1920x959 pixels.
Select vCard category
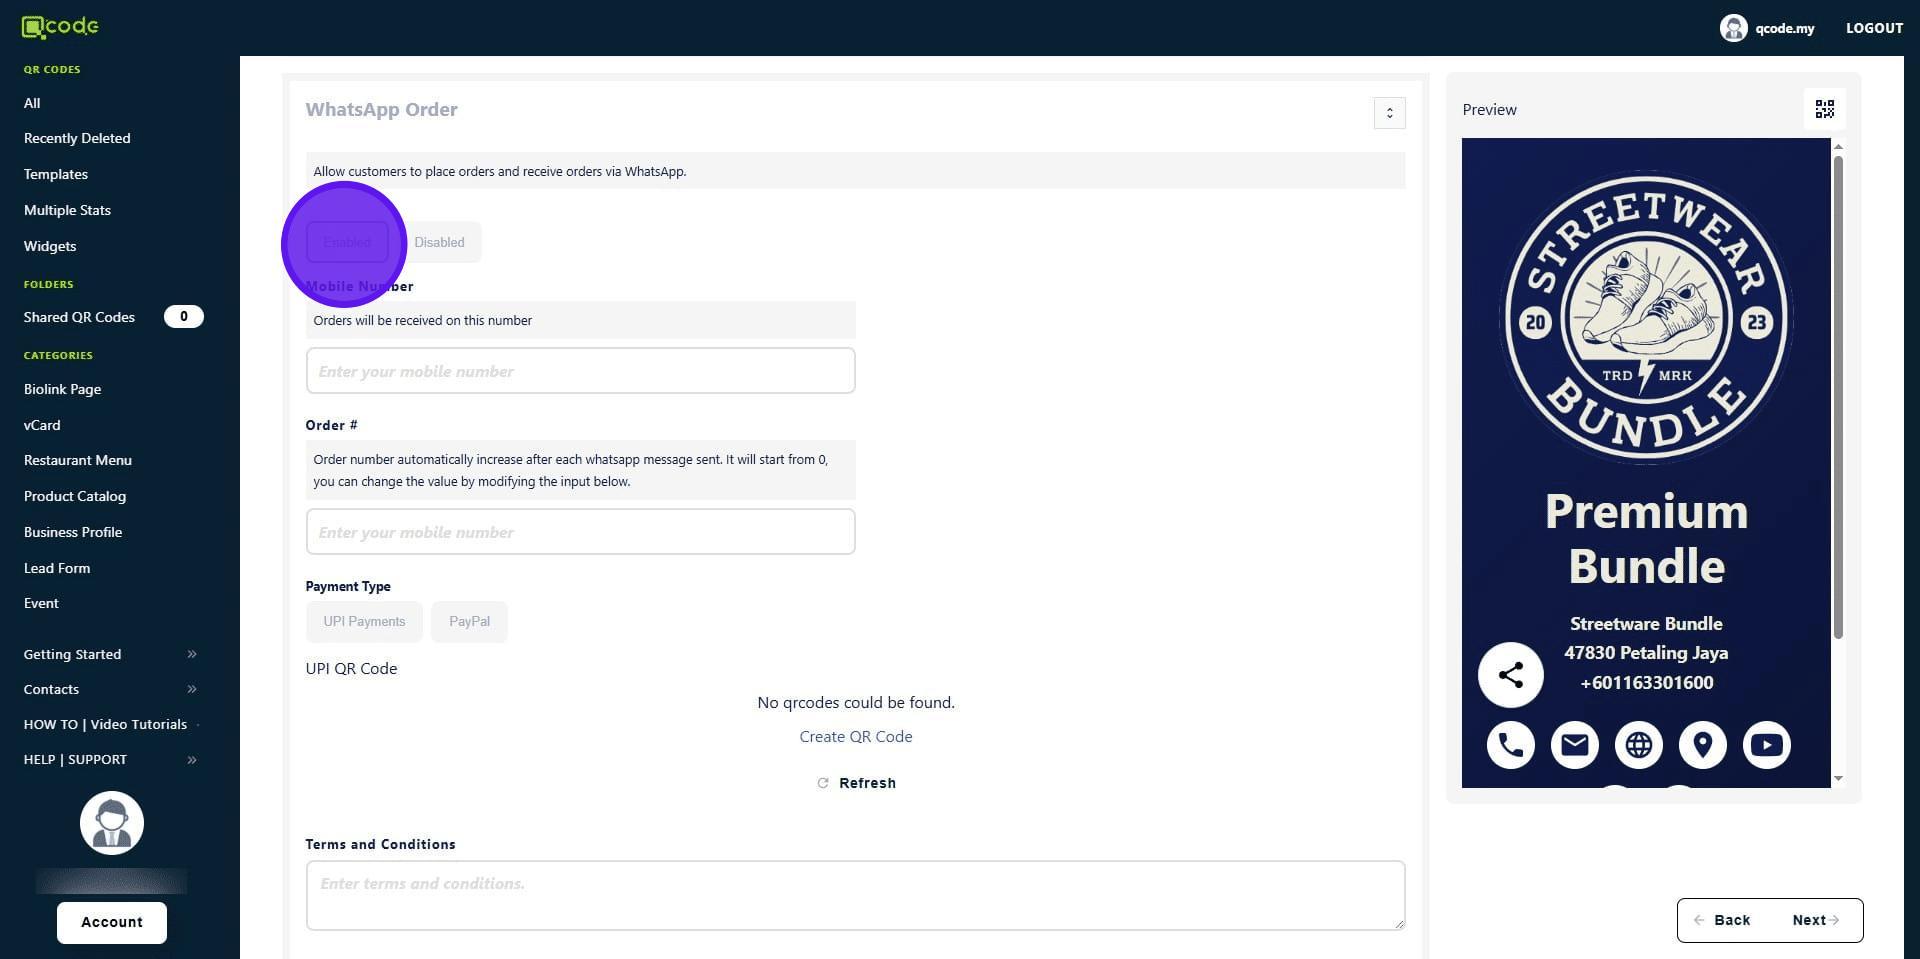(x=42, y=425)
